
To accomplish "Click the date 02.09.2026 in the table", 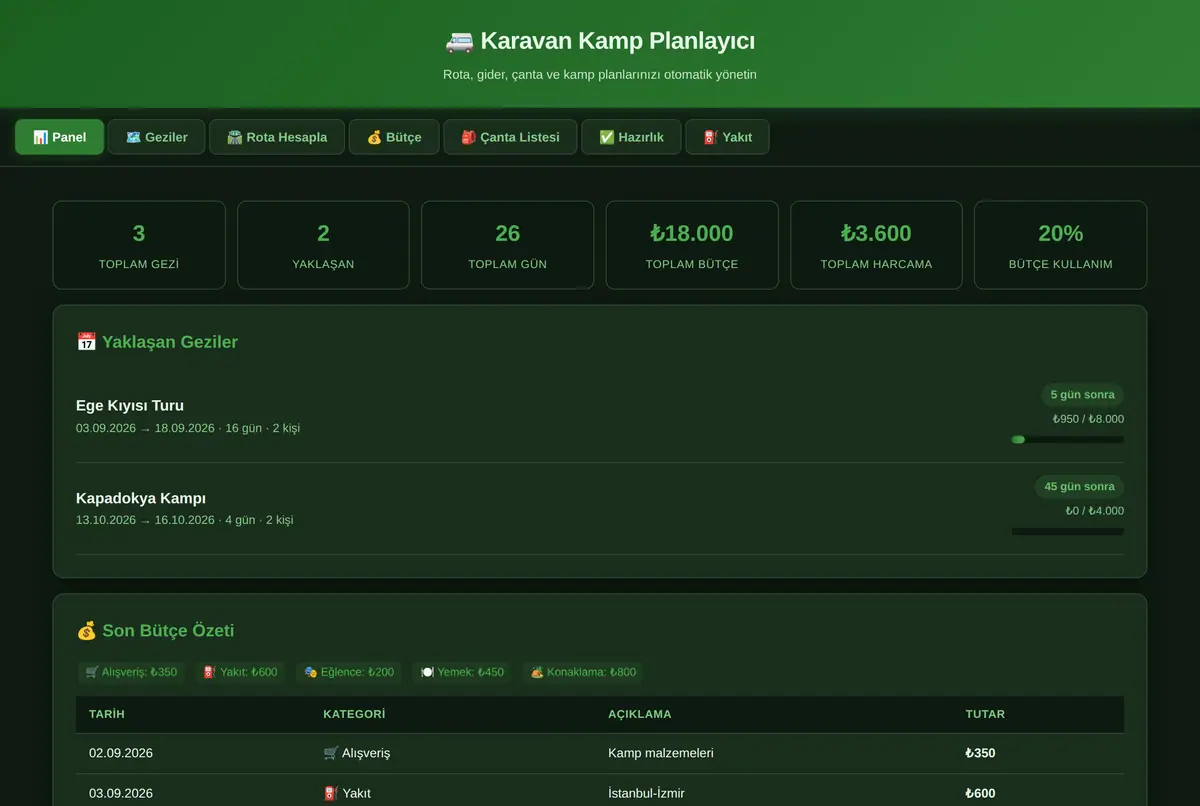I will coord(121,753).
